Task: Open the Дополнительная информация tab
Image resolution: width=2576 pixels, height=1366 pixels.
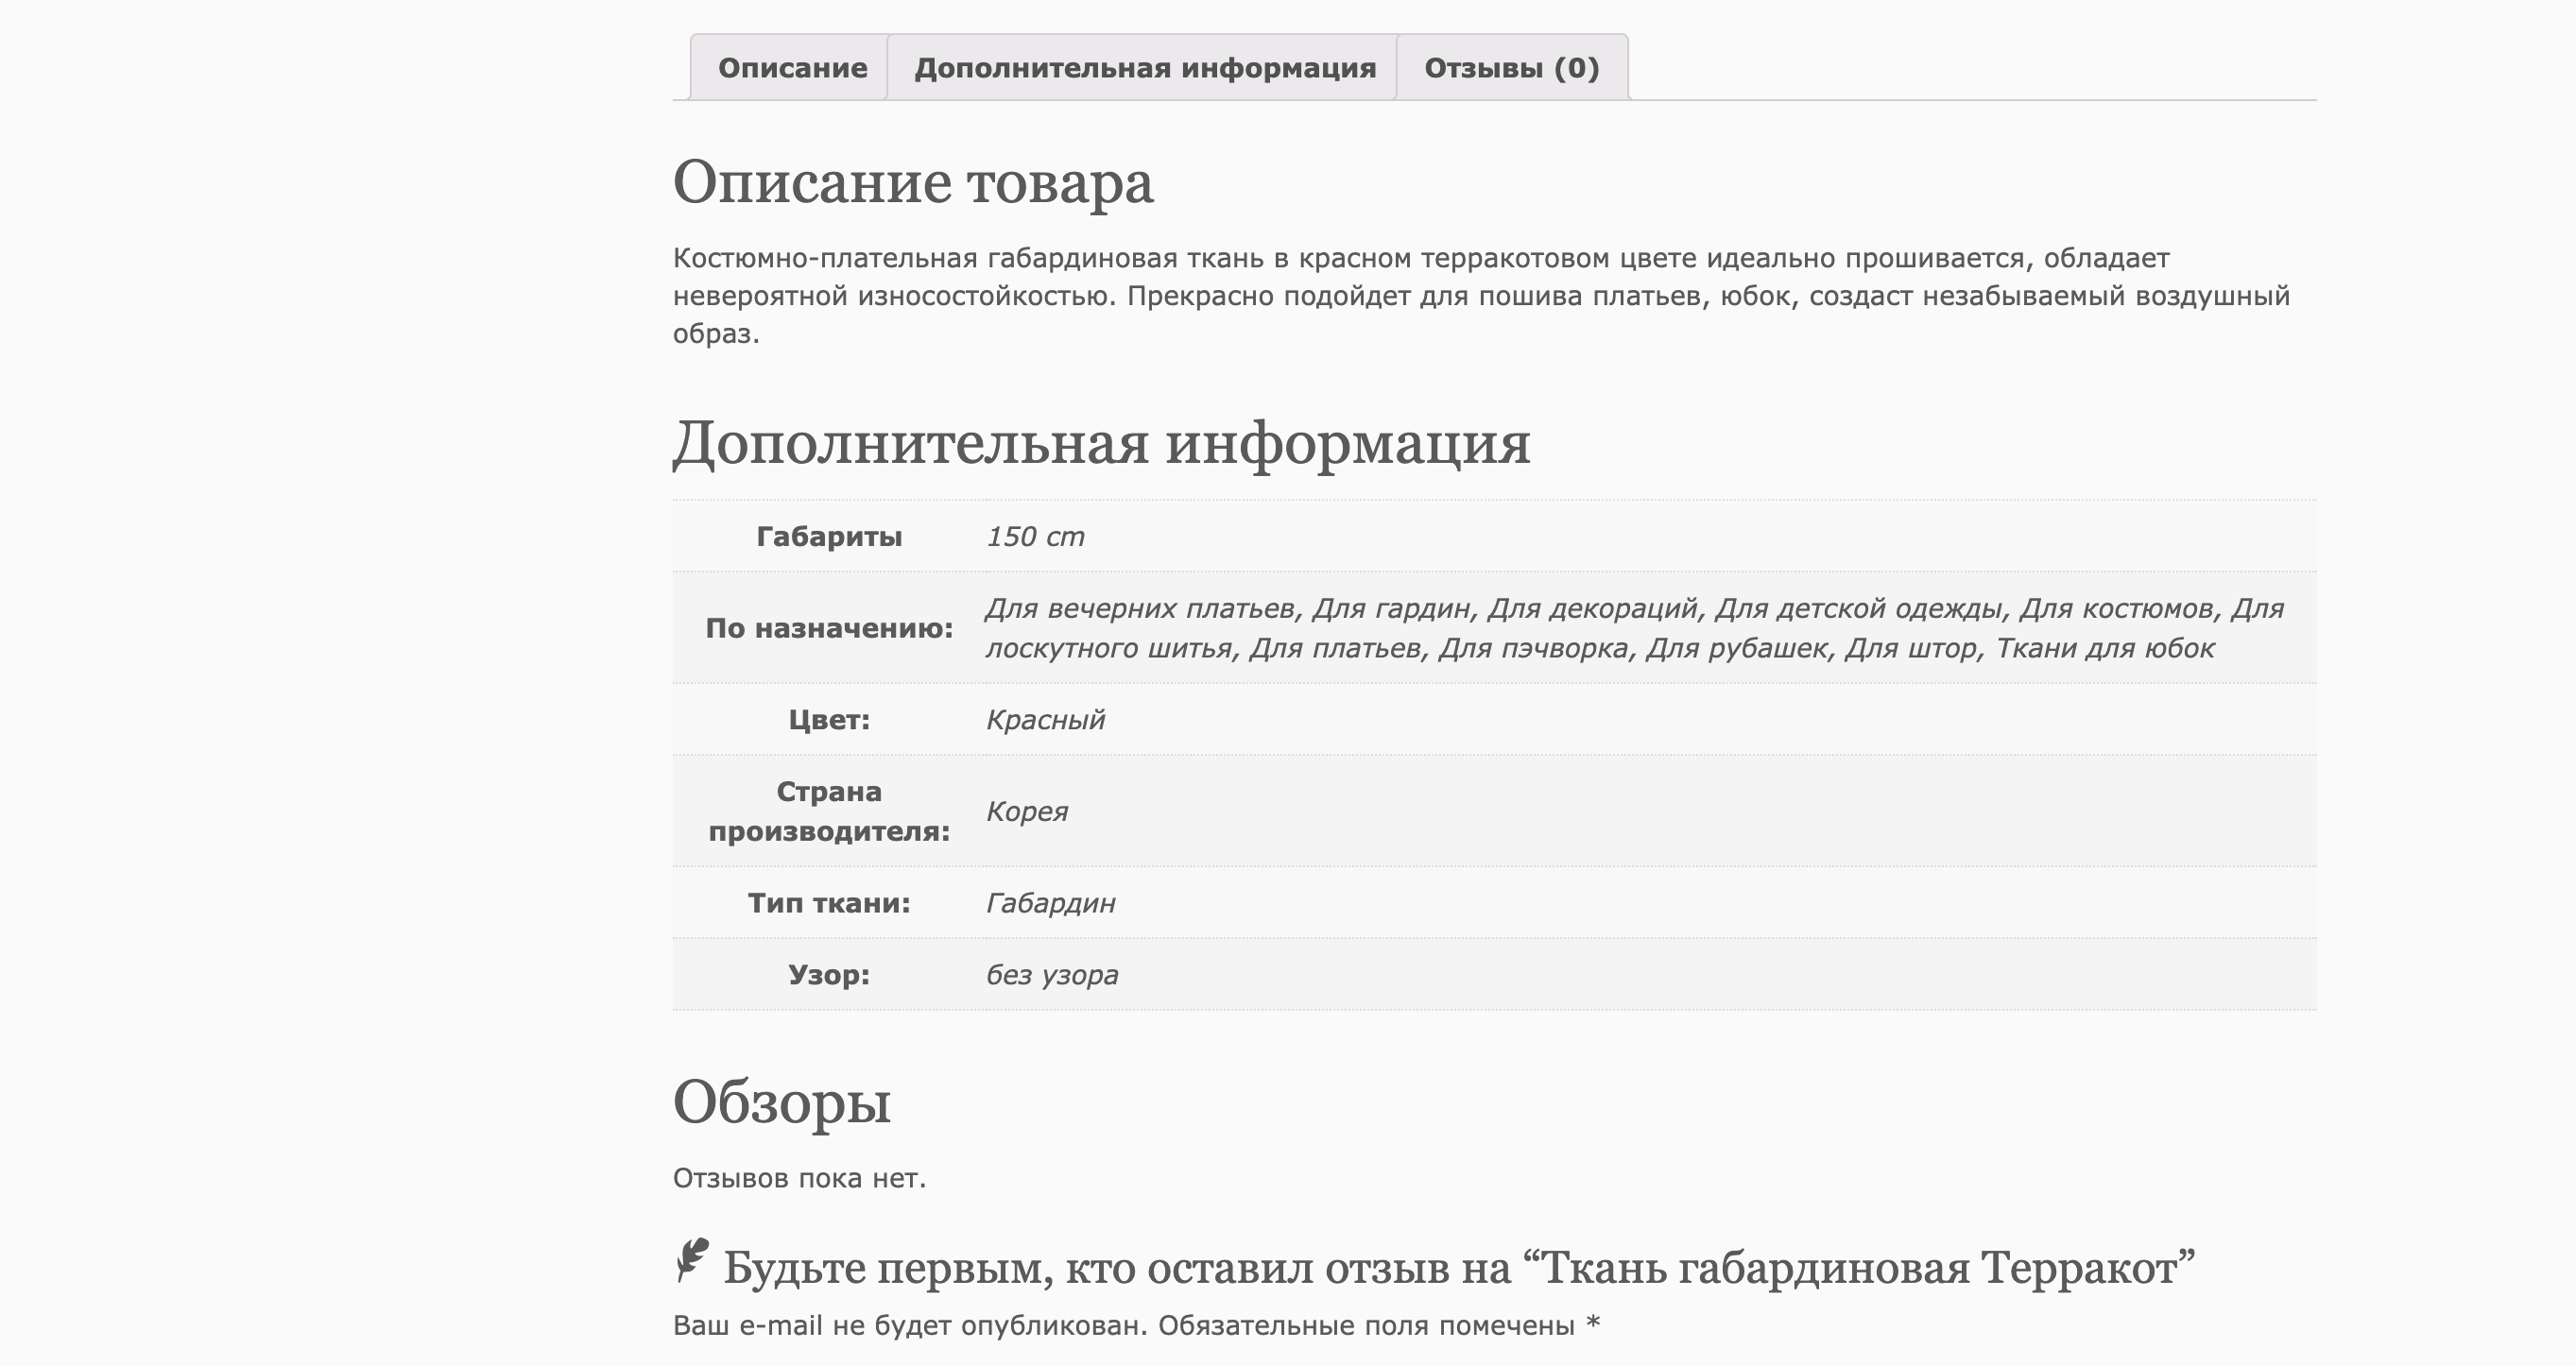Action: click(x=1146, y=68)
